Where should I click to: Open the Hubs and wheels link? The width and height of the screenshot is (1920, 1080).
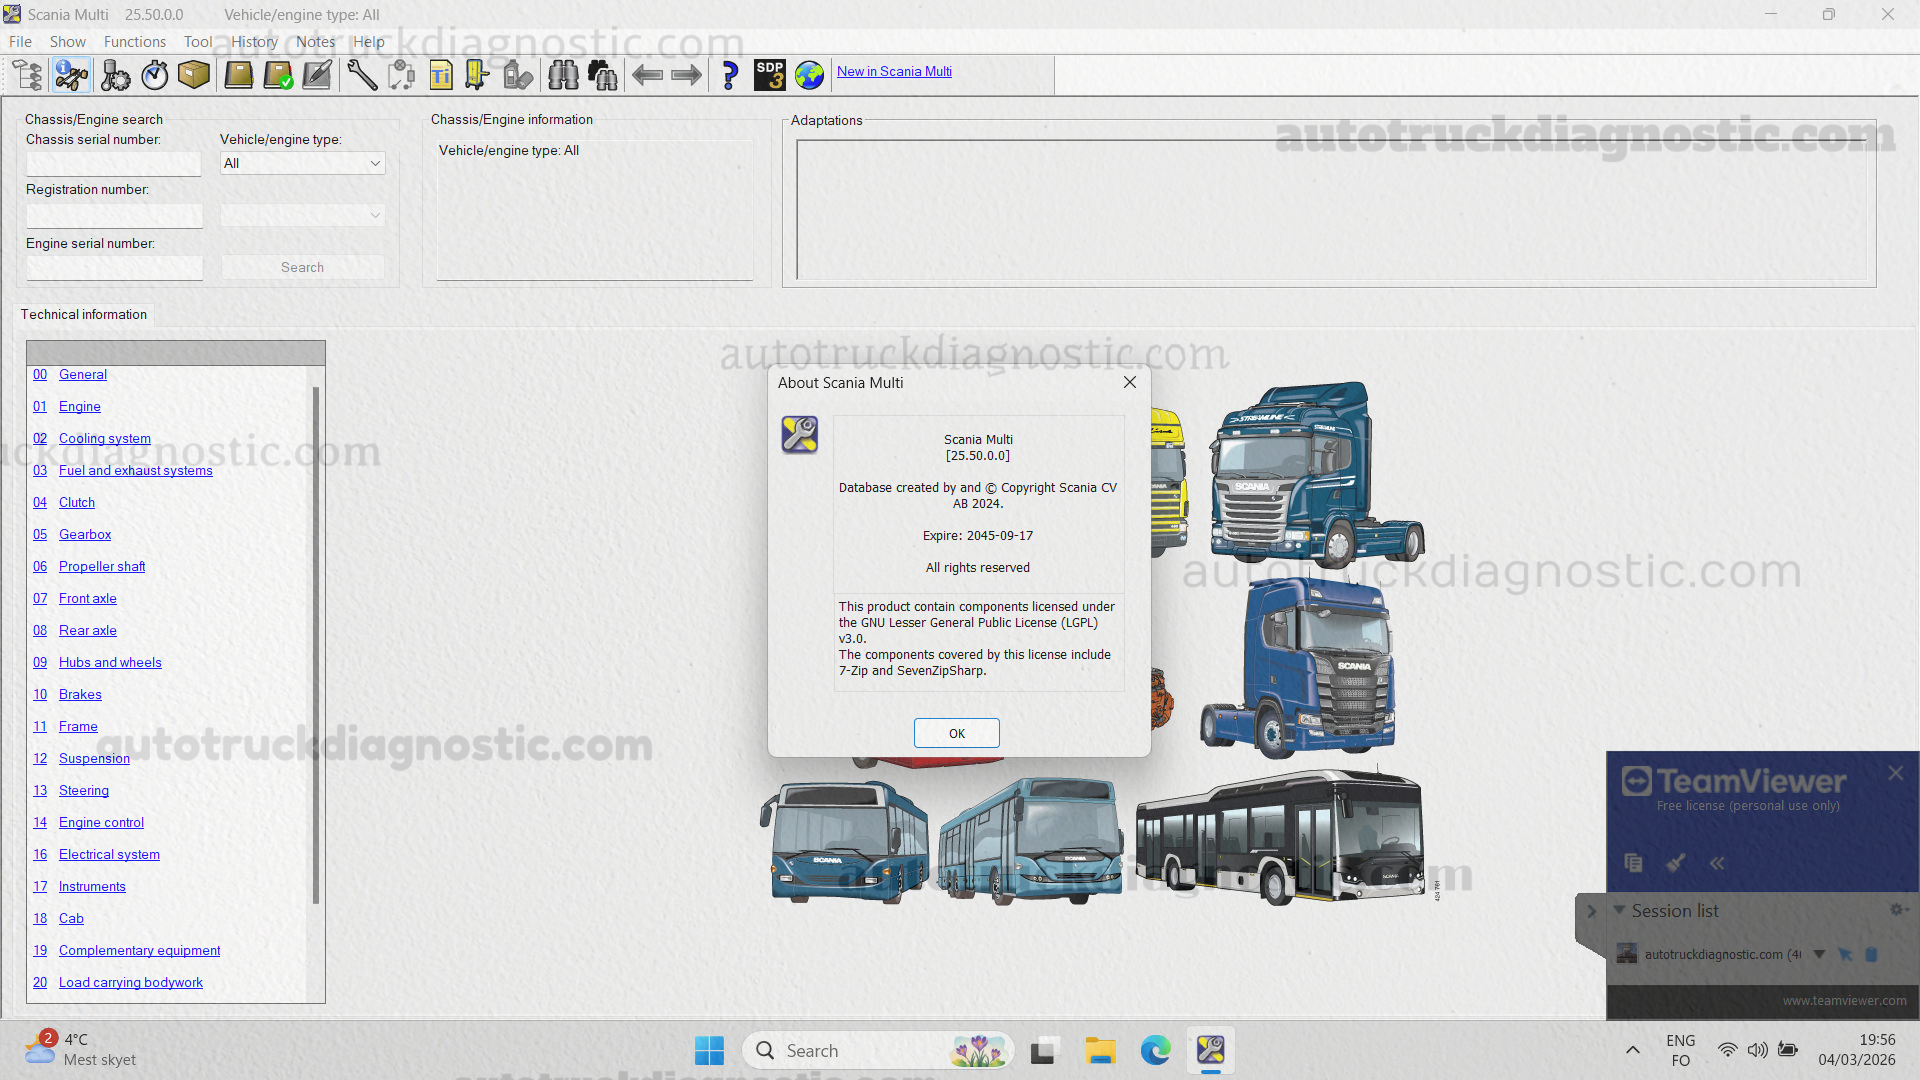[110, 662]
